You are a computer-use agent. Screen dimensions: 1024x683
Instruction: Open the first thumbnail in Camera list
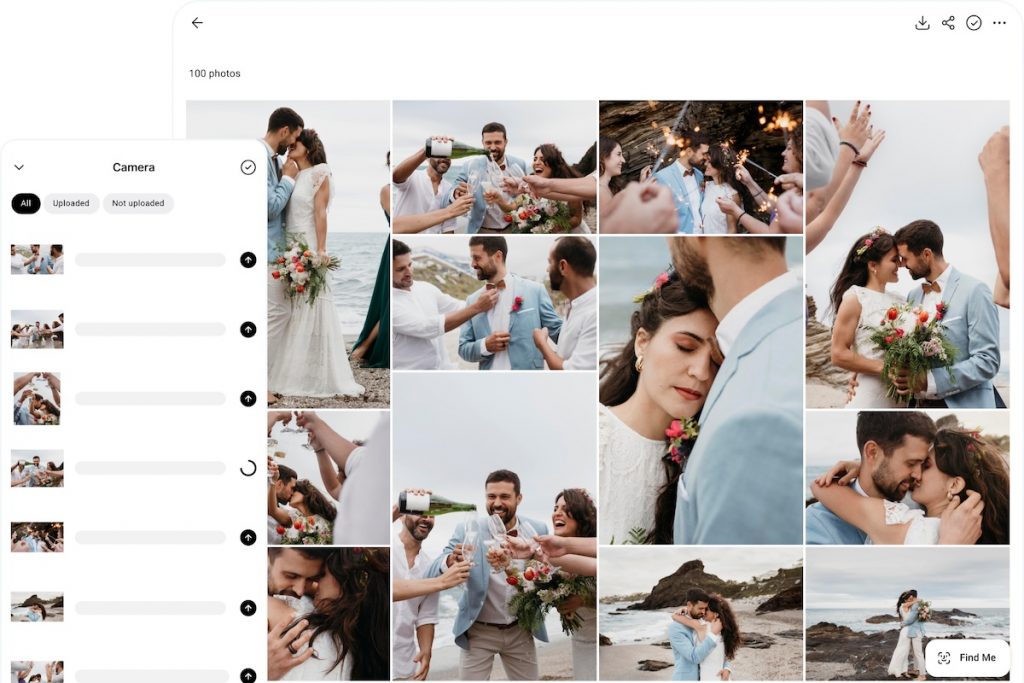tap(37, 260)
